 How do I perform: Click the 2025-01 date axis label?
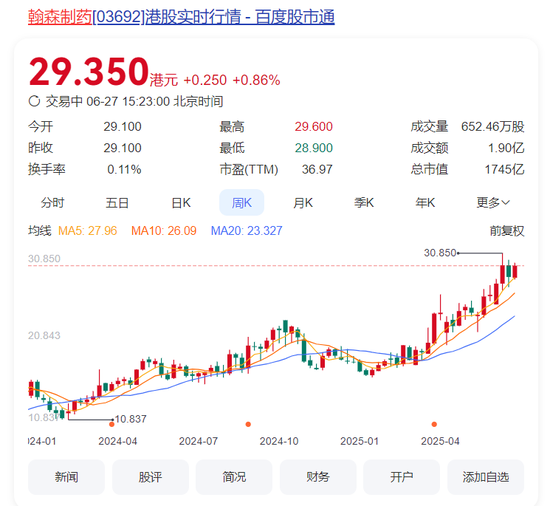coord(360,441)
